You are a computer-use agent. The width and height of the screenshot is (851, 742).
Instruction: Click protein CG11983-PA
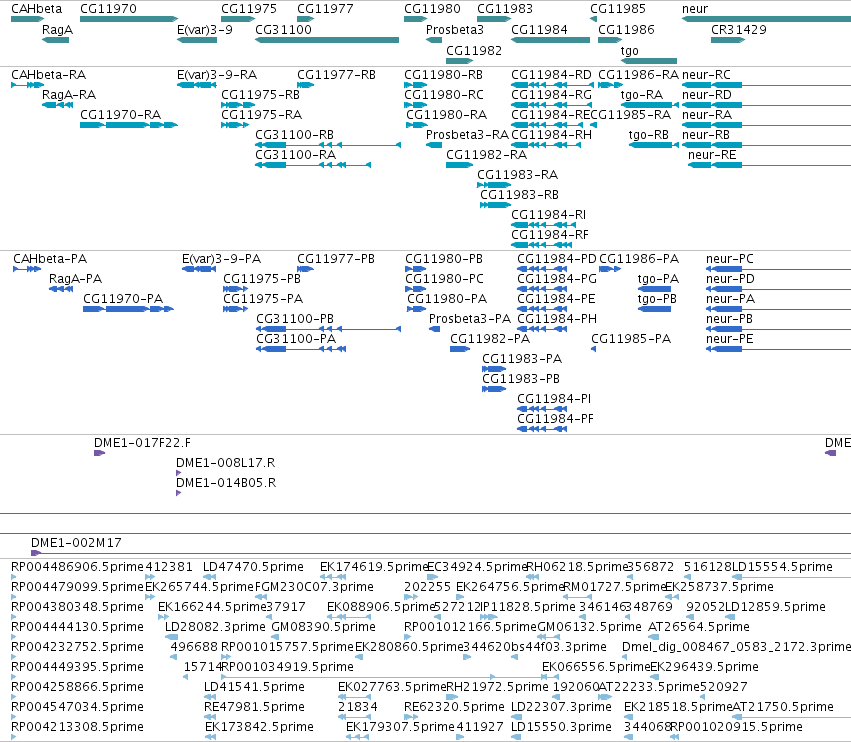tap(522, 359)
